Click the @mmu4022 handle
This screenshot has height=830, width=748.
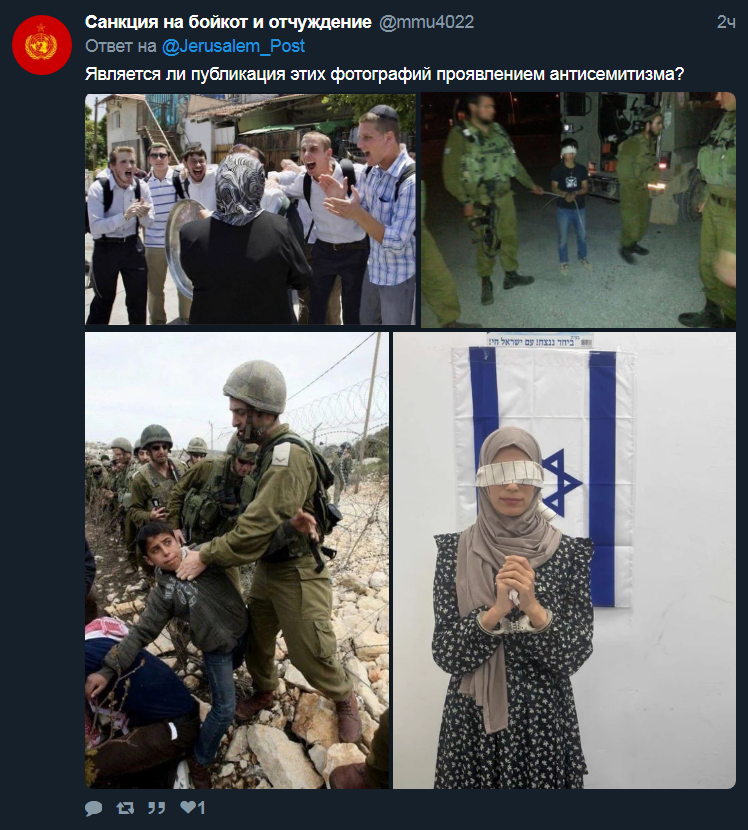click(x=427, y=22)
